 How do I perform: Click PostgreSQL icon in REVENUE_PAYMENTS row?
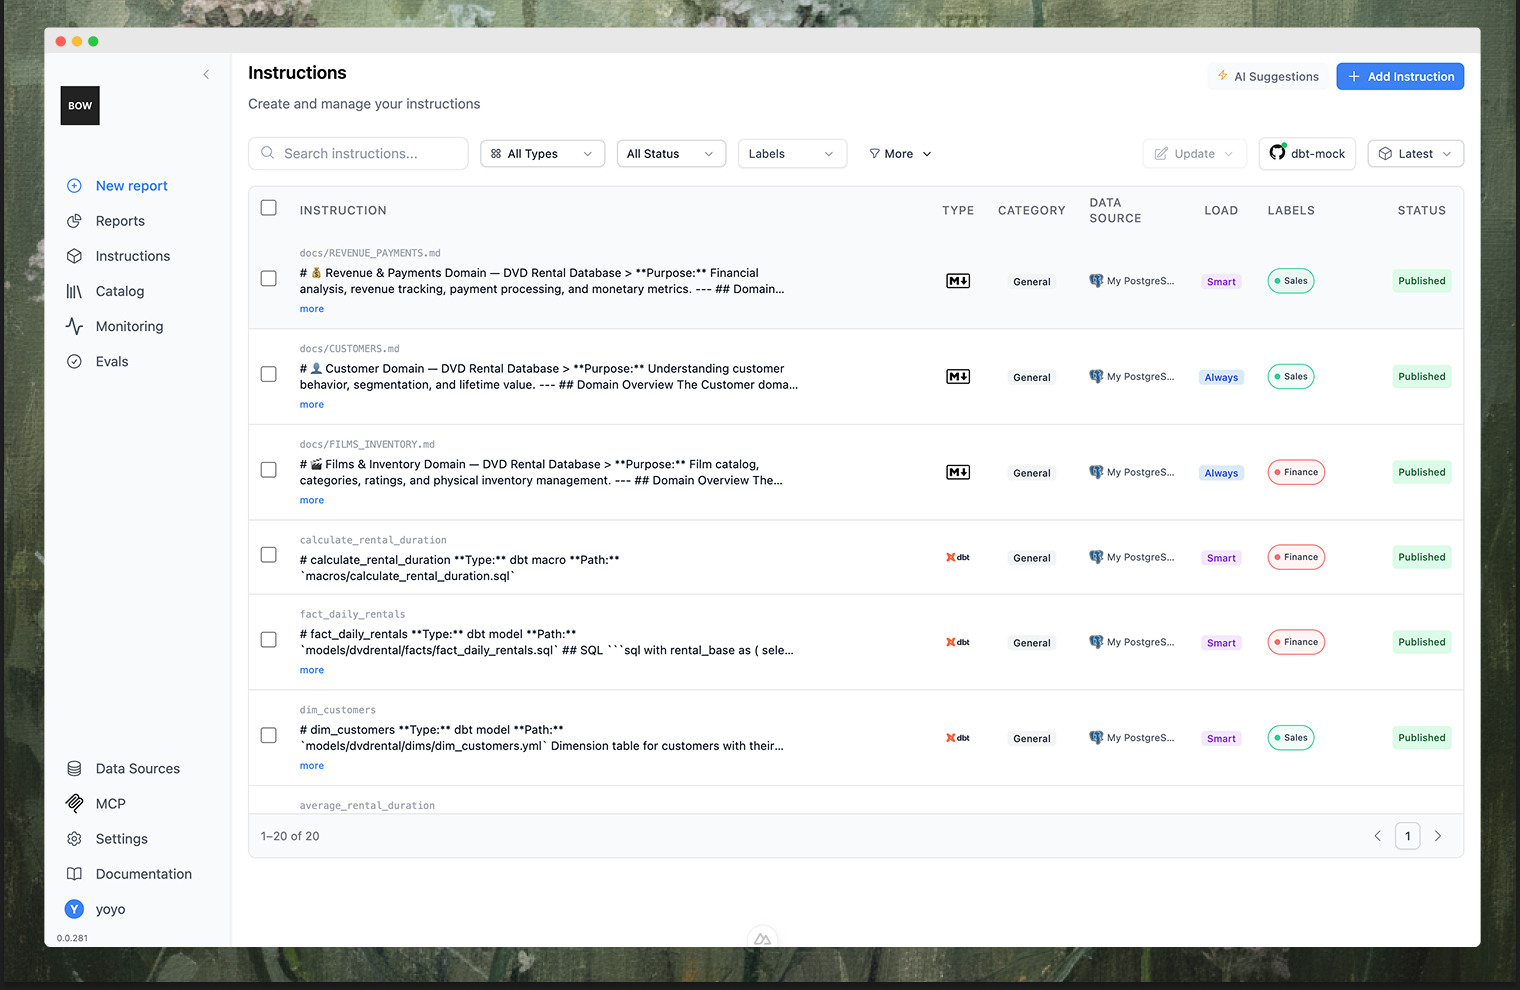1096,281
